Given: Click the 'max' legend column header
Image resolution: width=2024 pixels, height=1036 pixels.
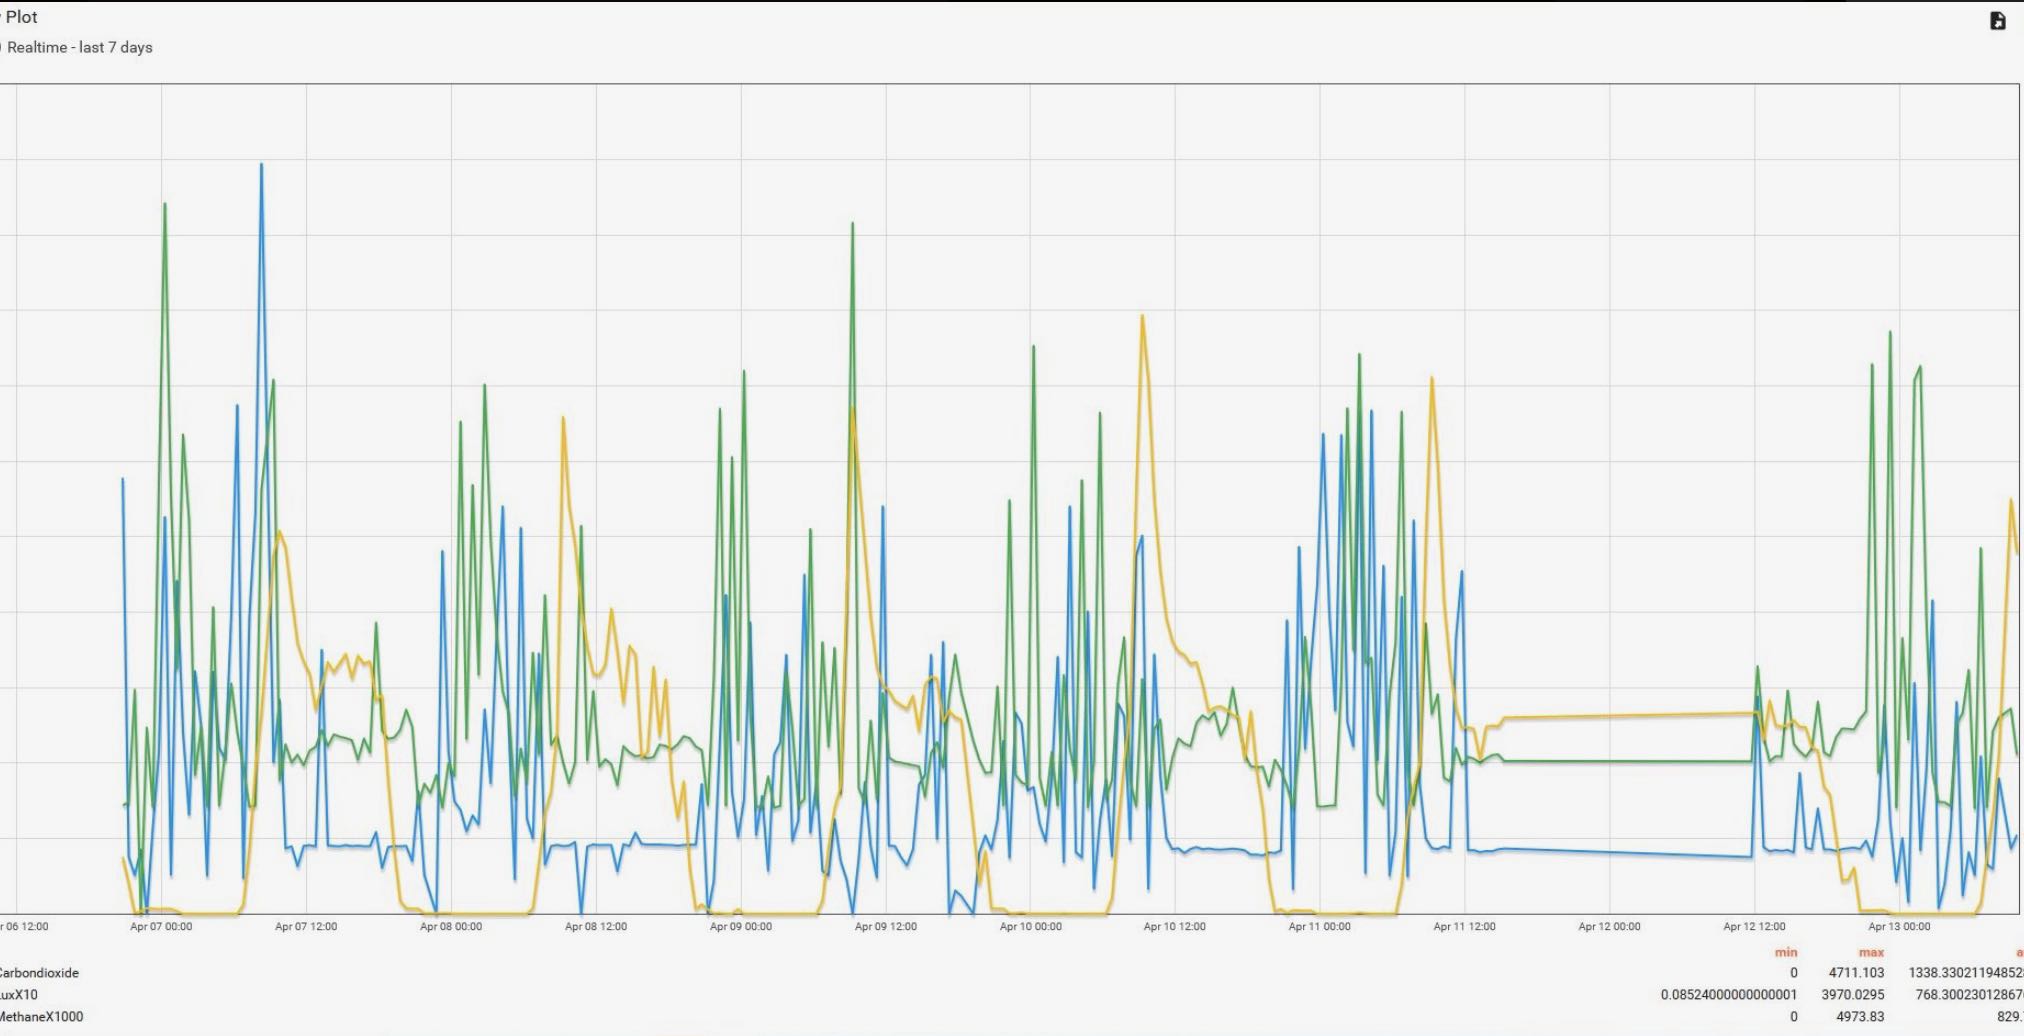Looking at the screenshot, I should [1871, 952].
